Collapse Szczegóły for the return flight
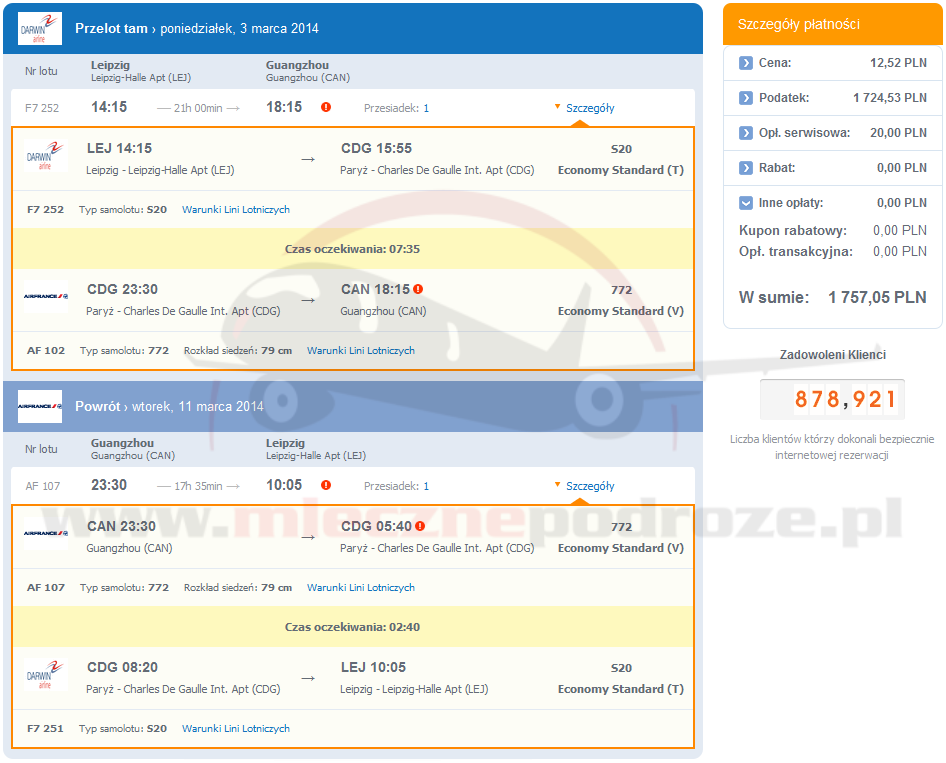 pyautogui.click(x=589, y=486)
